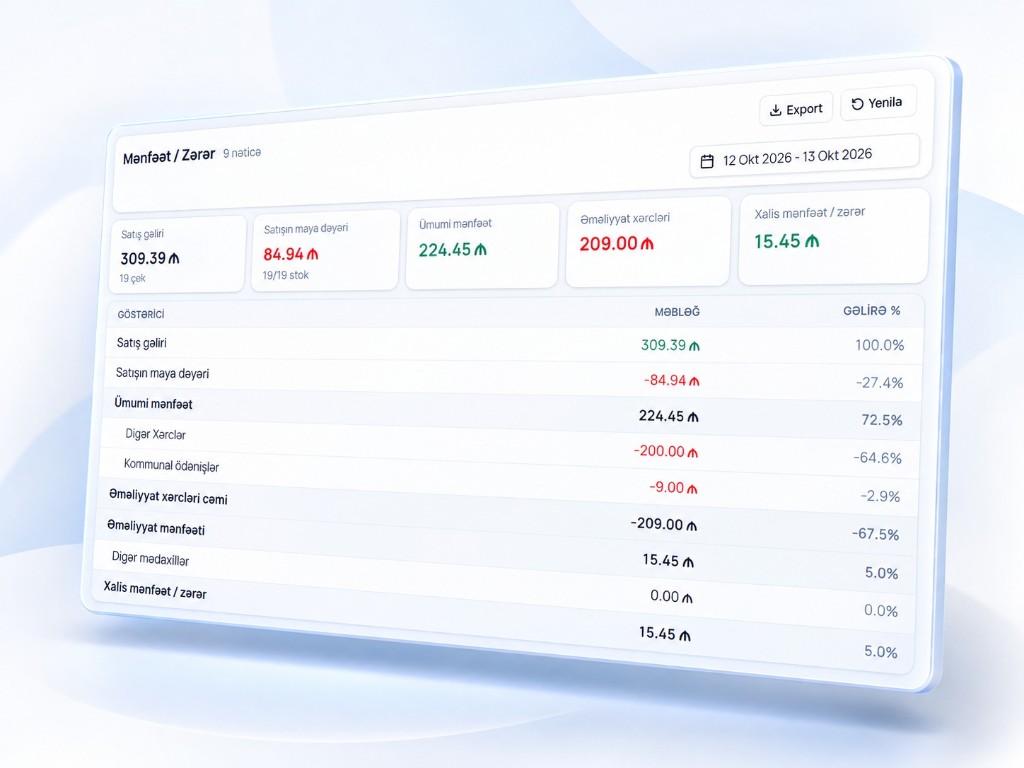Select the -9.00 amount value
This screenshot has height=768, width=1024.
[x=673, y=487]
